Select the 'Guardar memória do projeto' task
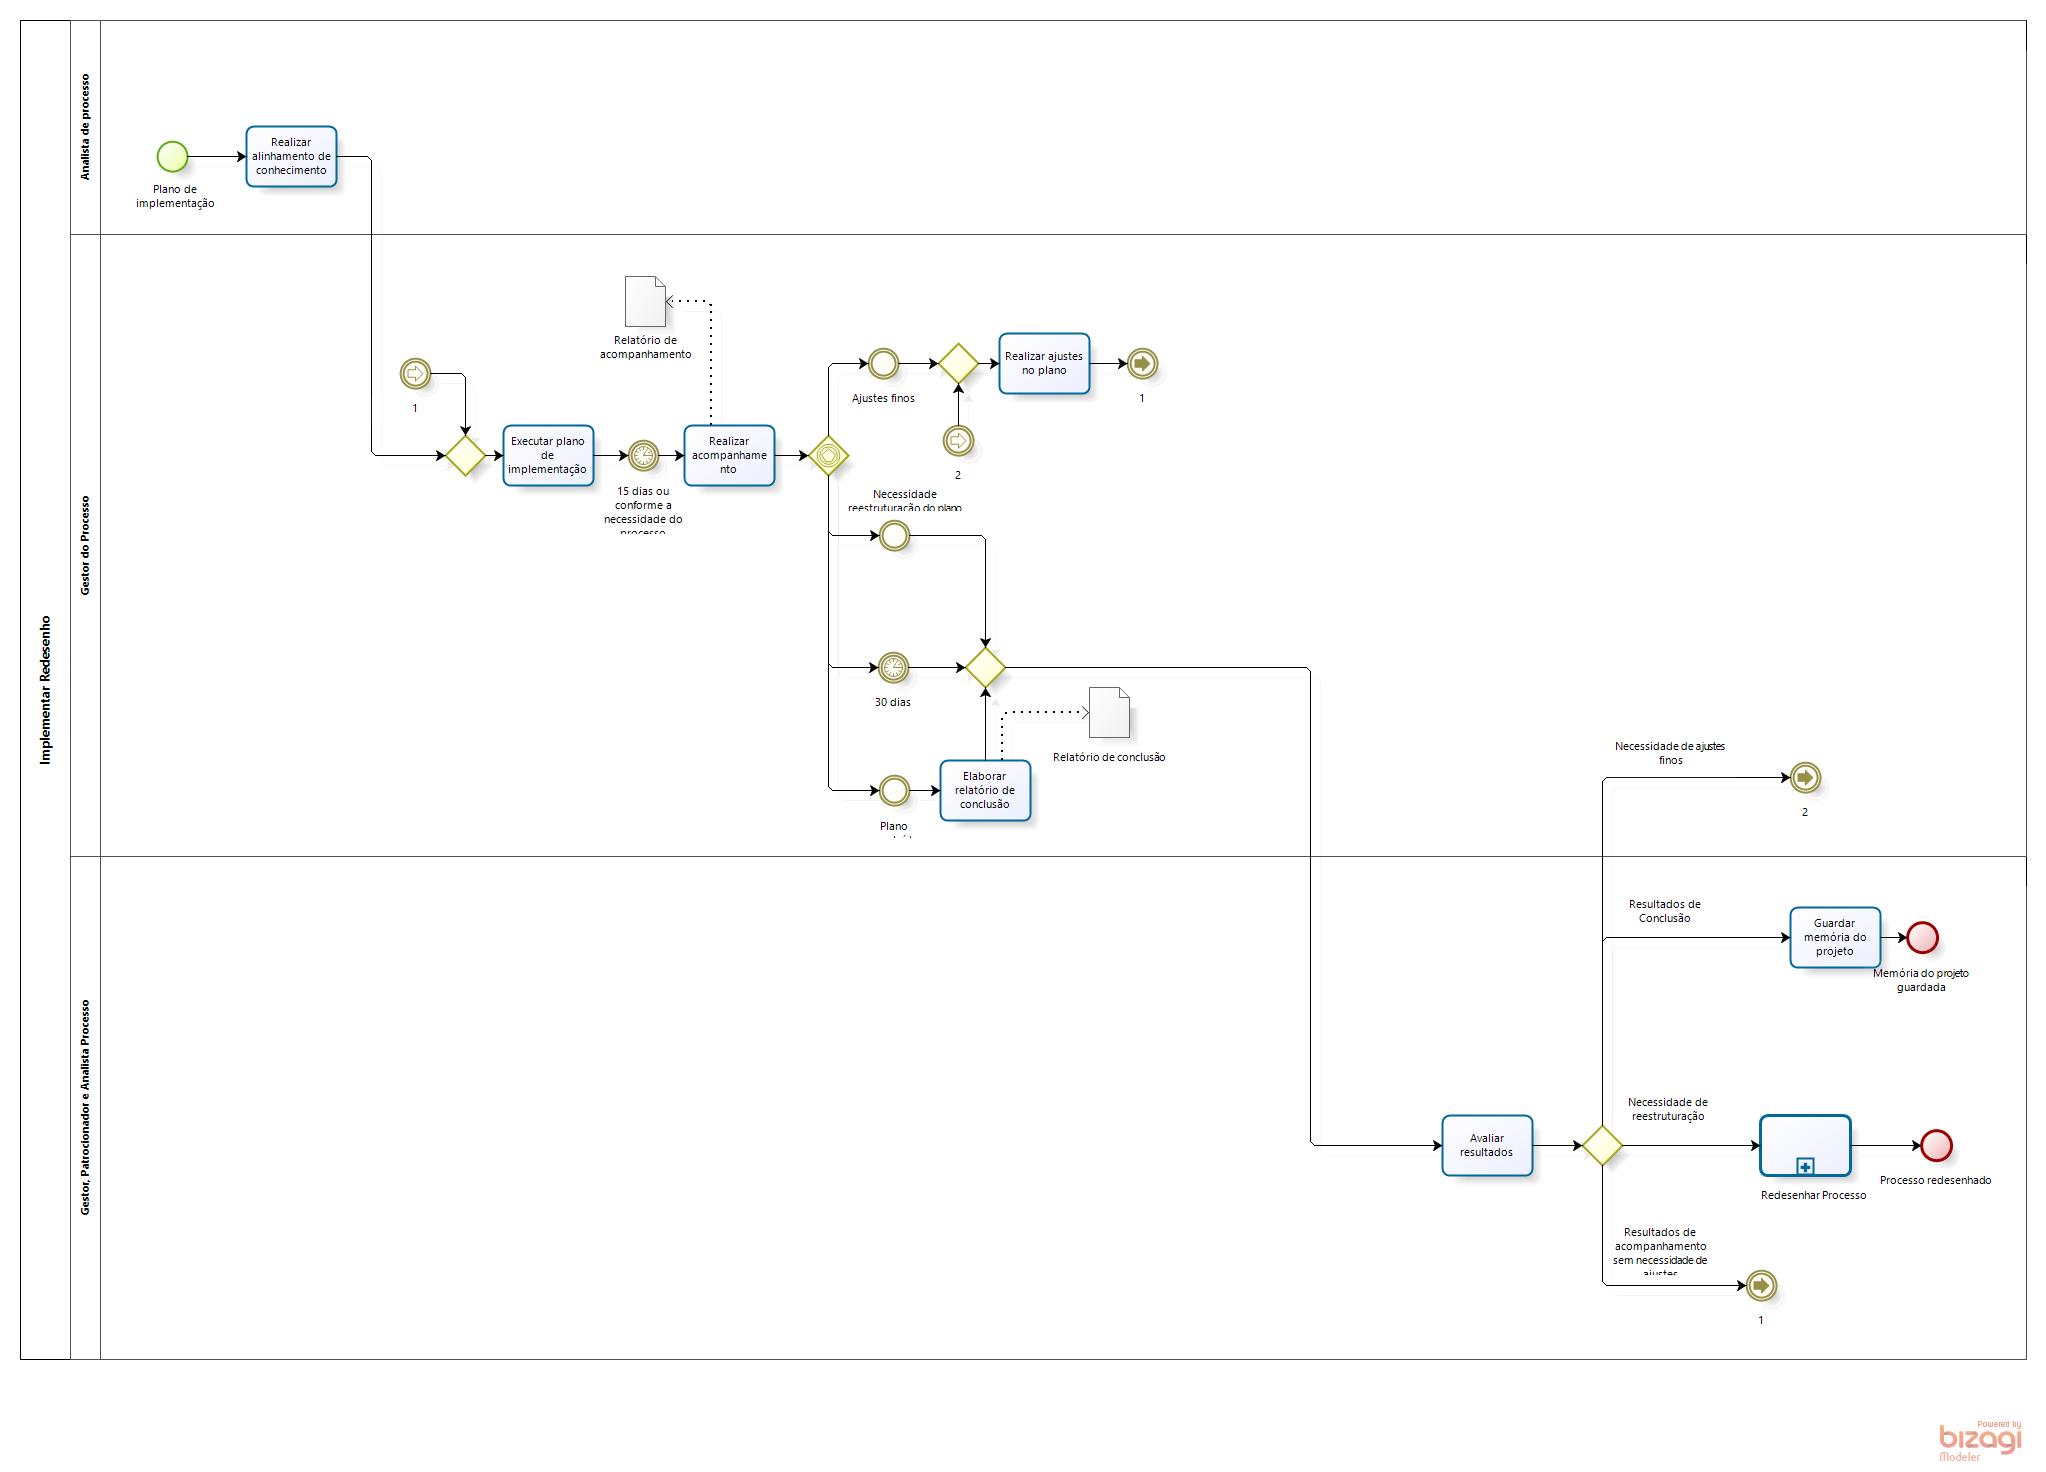The image size is (2046, 1472). click(1834, 937)
